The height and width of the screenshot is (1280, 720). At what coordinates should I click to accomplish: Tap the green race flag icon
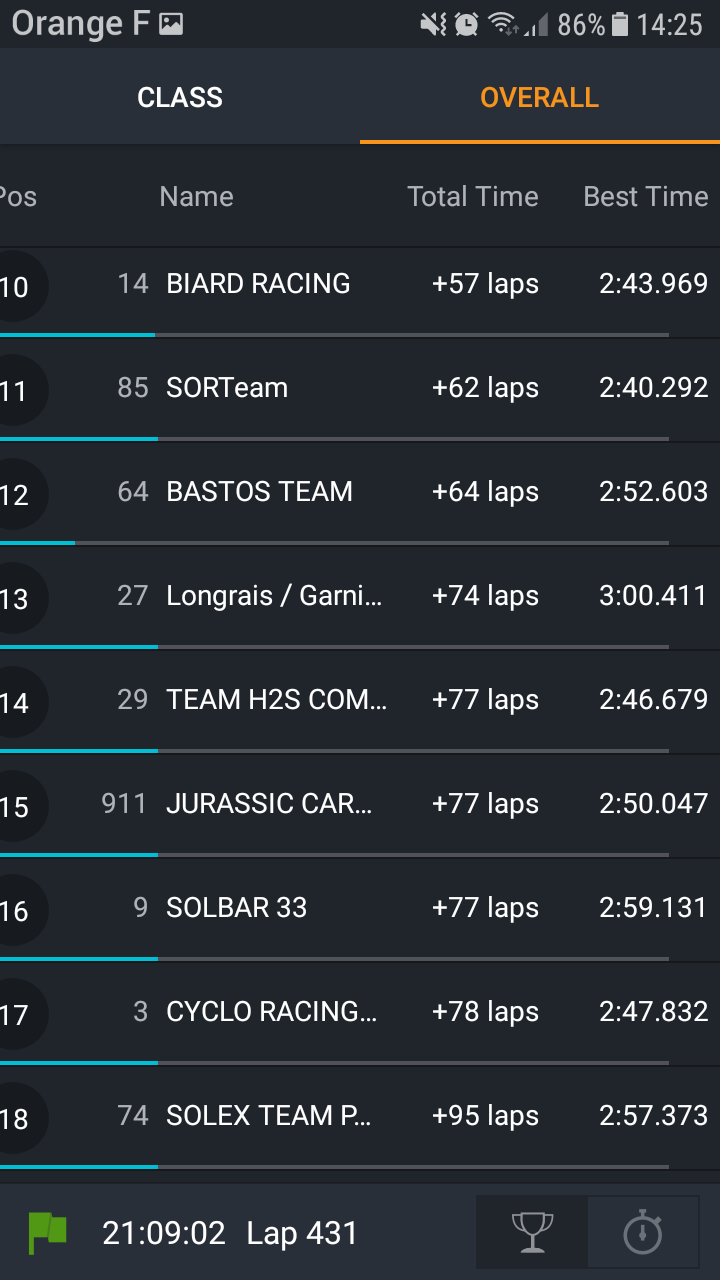pyautogui.click(x=47, y=1232)
